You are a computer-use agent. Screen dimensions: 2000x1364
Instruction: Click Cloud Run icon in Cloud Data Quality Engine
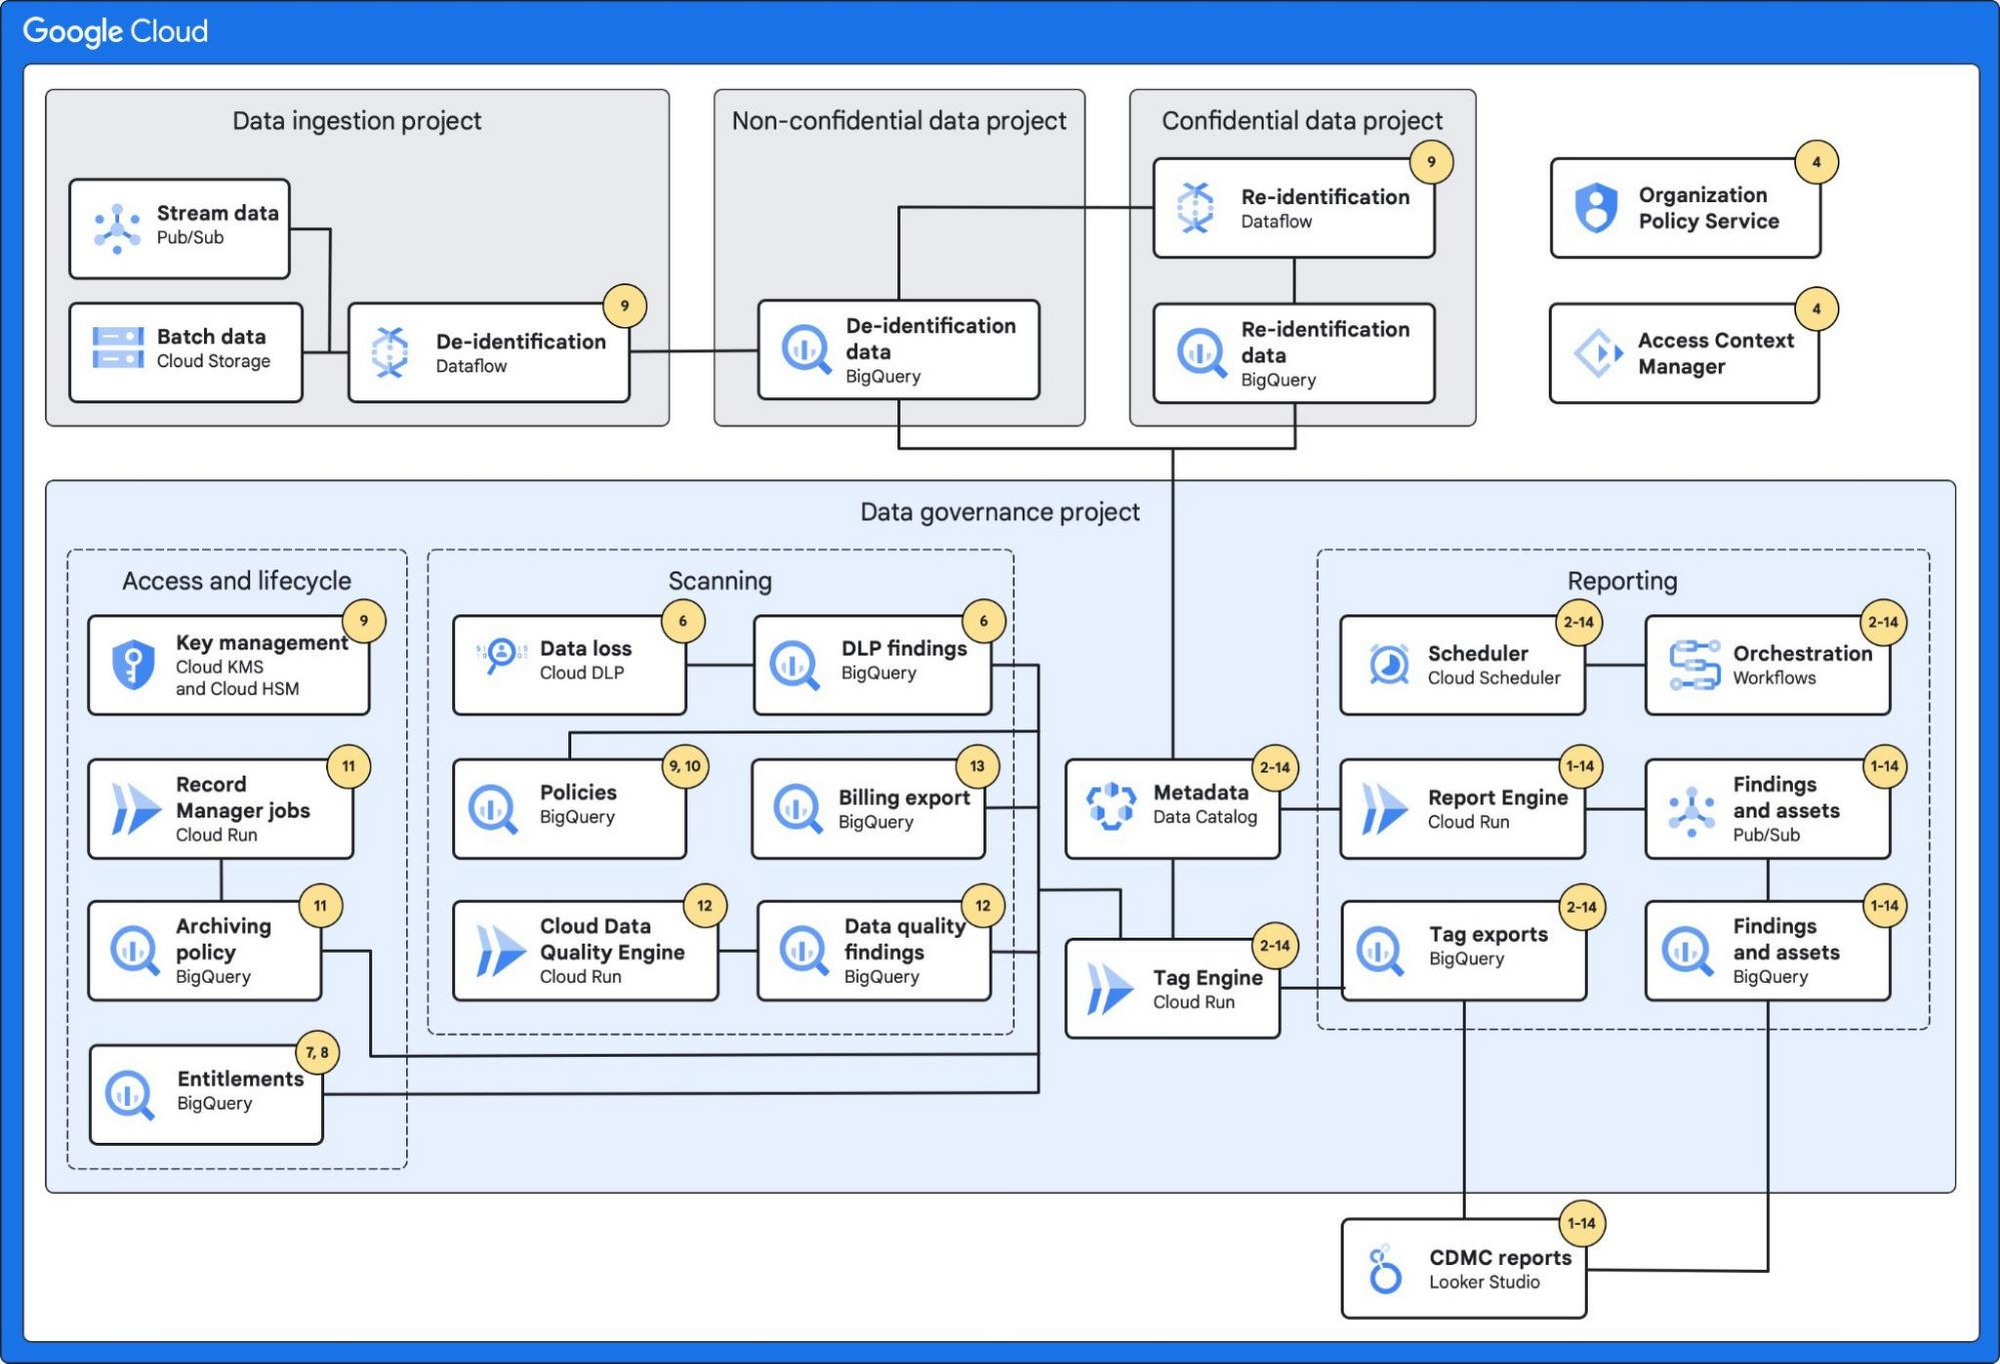501,950
